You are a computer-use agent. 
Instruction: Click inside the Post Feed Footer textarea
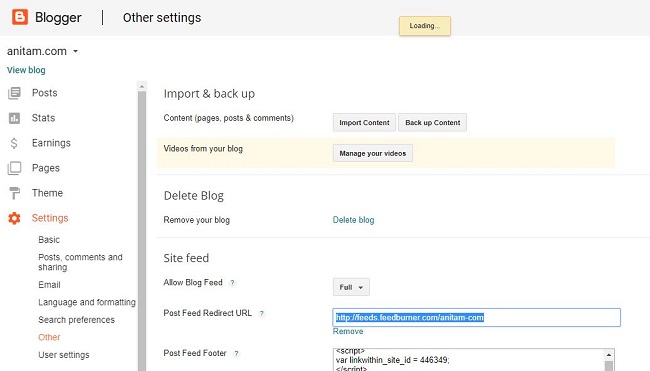point(468,360)
